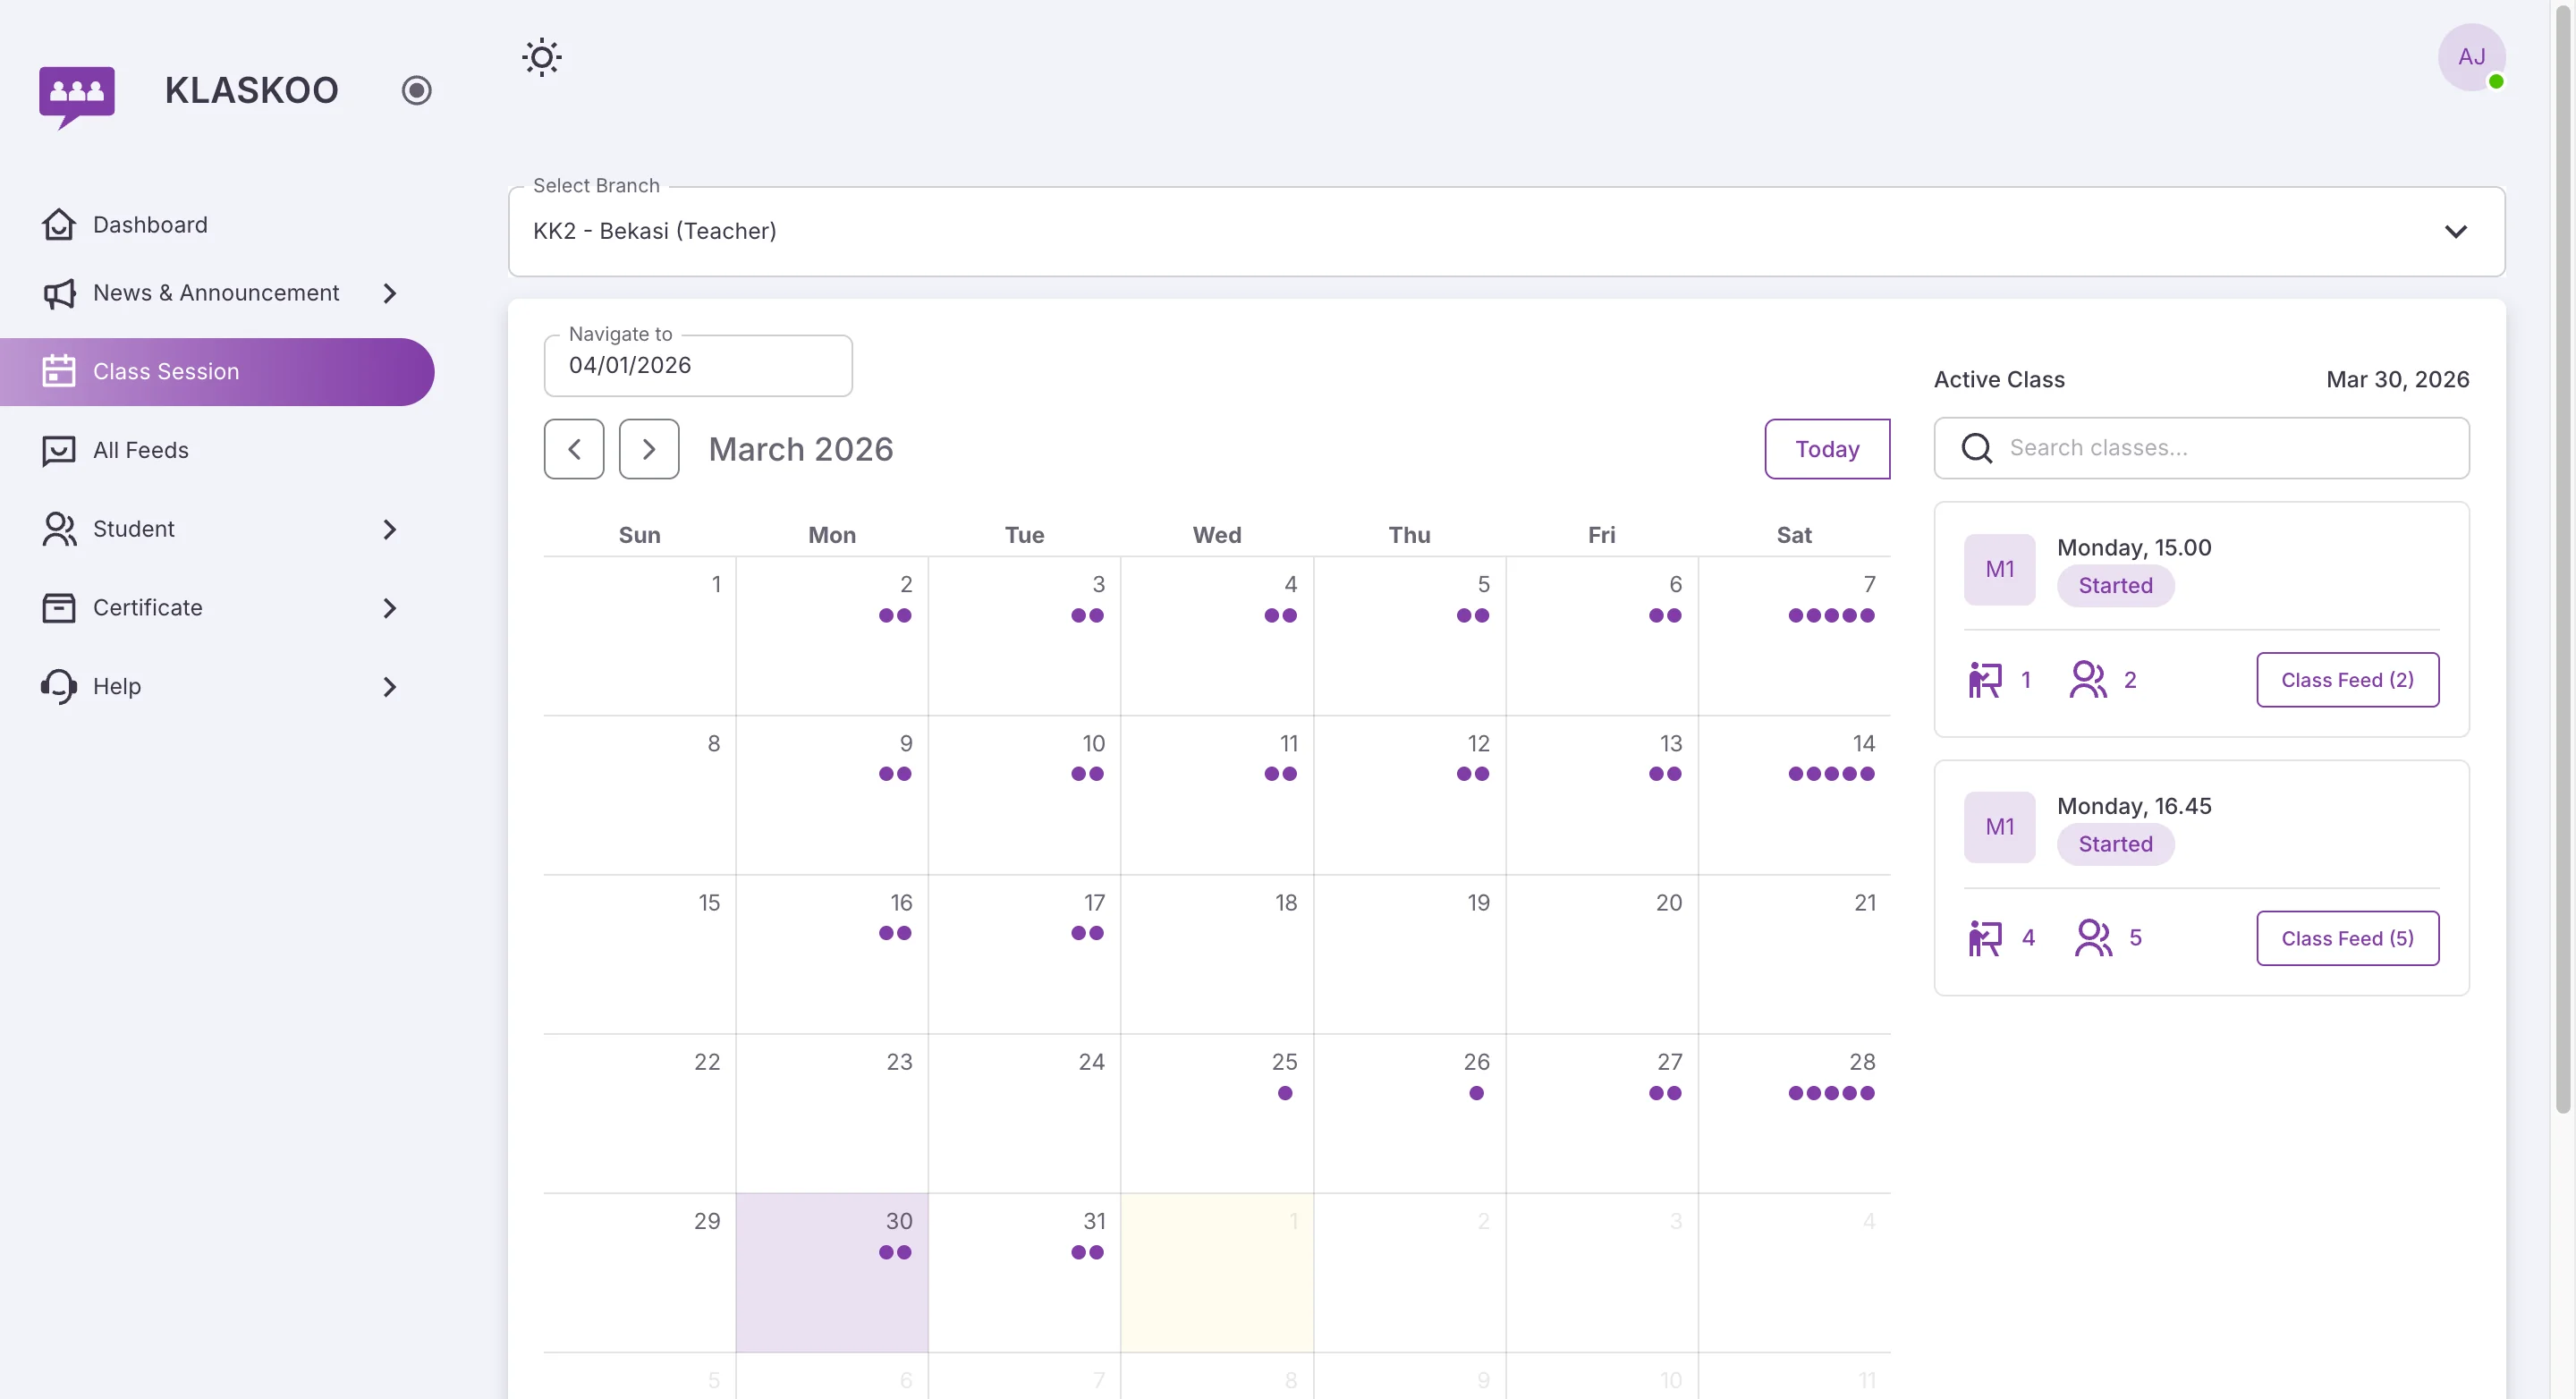This screenshot has height=1399, width=2576.
Task: Open the Certificate section icon
Action: (x=58, y=607)
